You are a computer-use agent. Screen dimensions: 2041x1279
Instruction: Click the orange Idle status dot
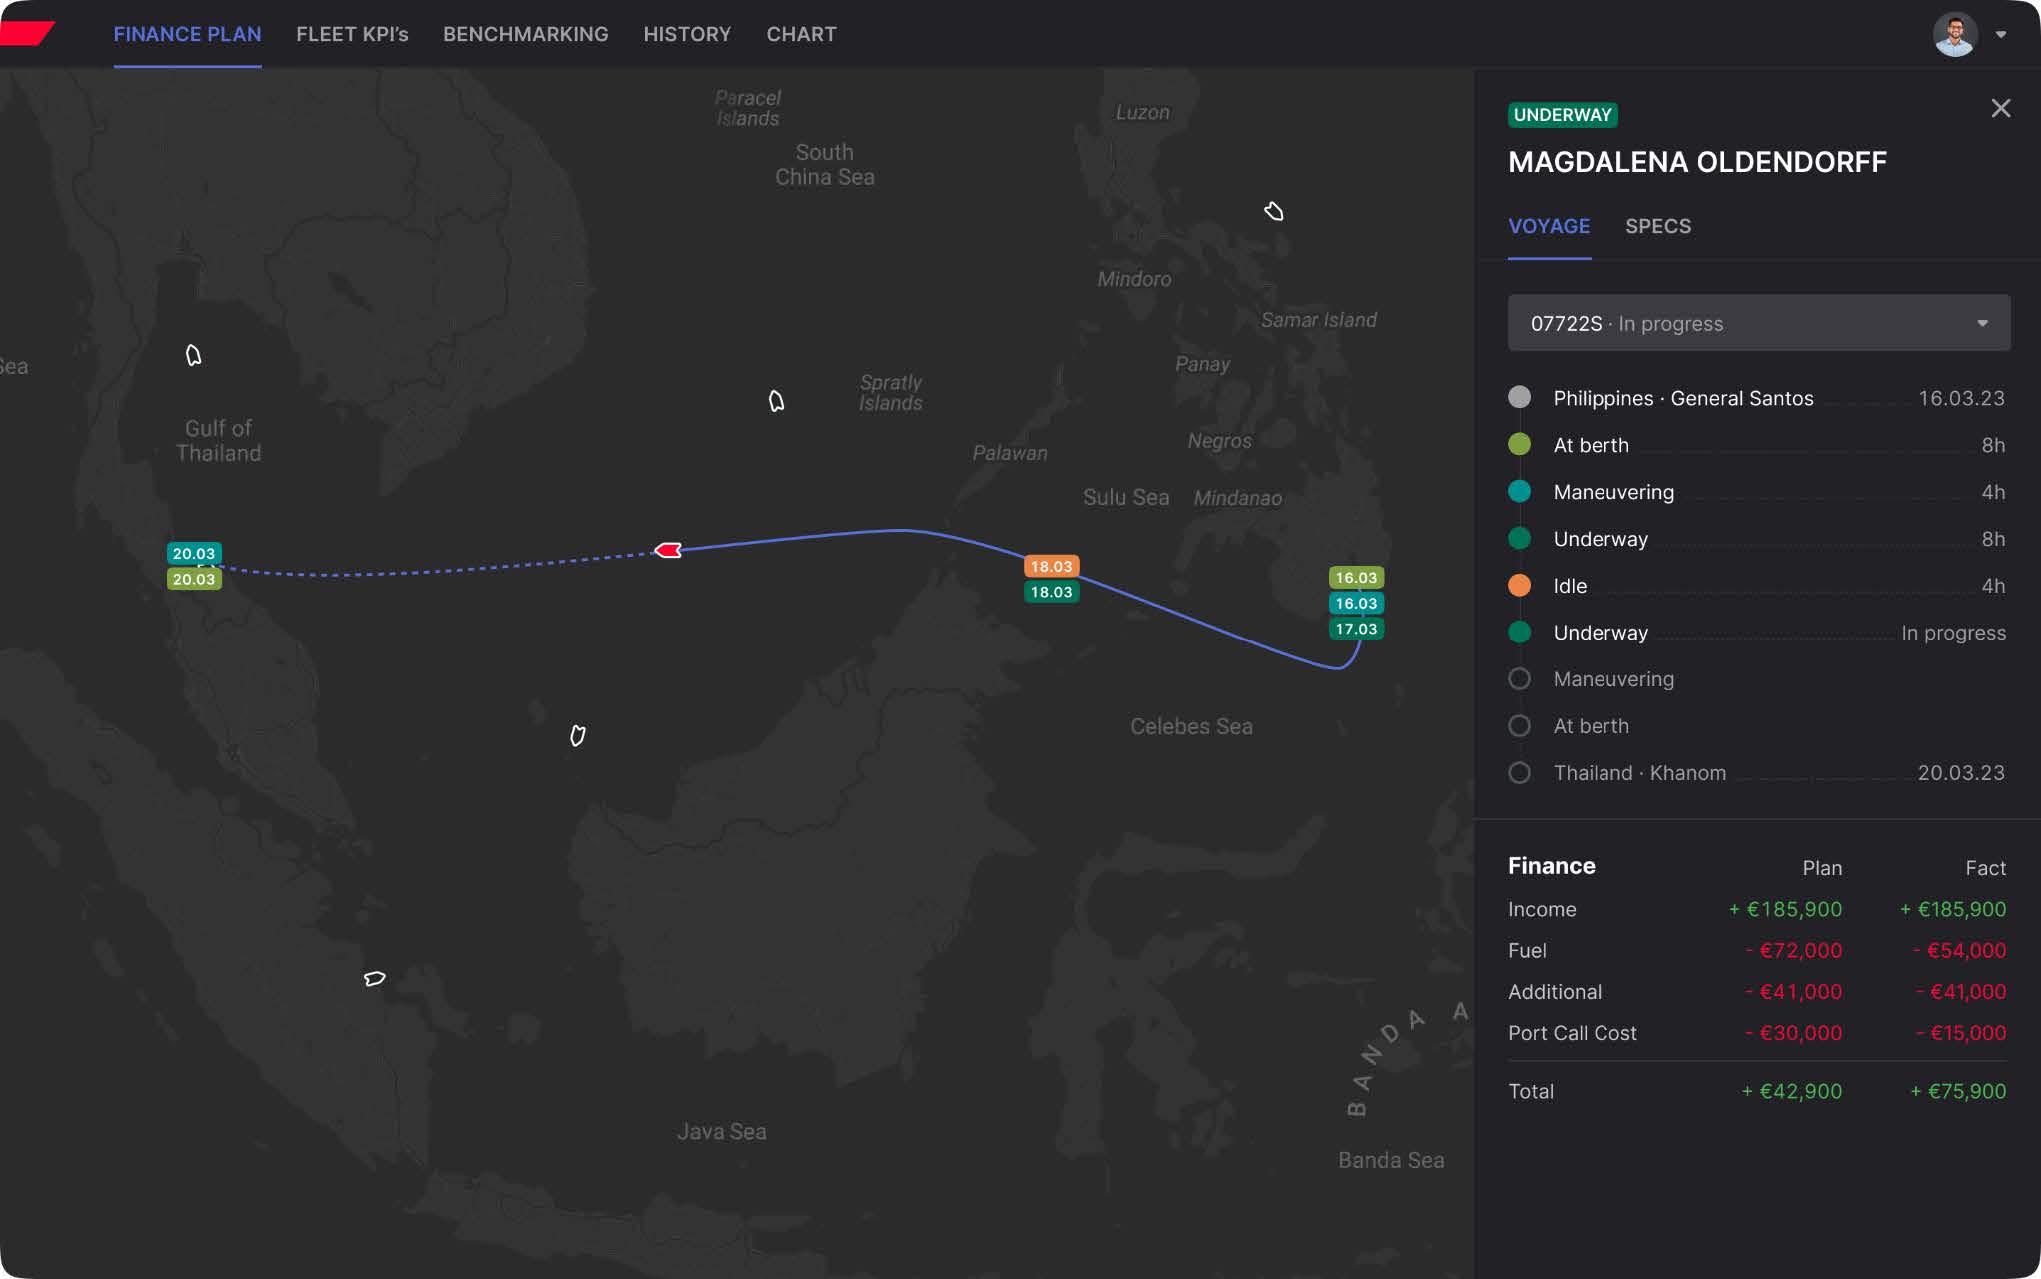tap(1519, 586)
